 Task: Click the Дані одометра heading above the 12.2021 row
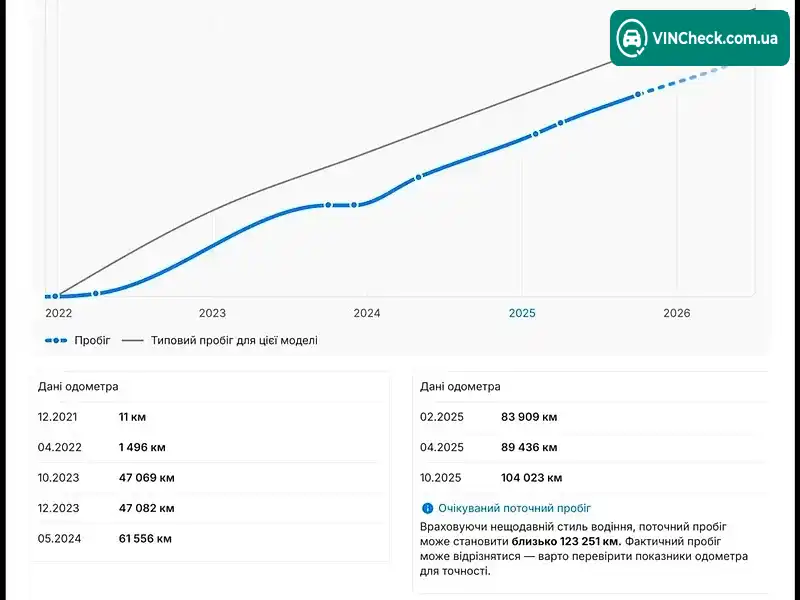78,386
